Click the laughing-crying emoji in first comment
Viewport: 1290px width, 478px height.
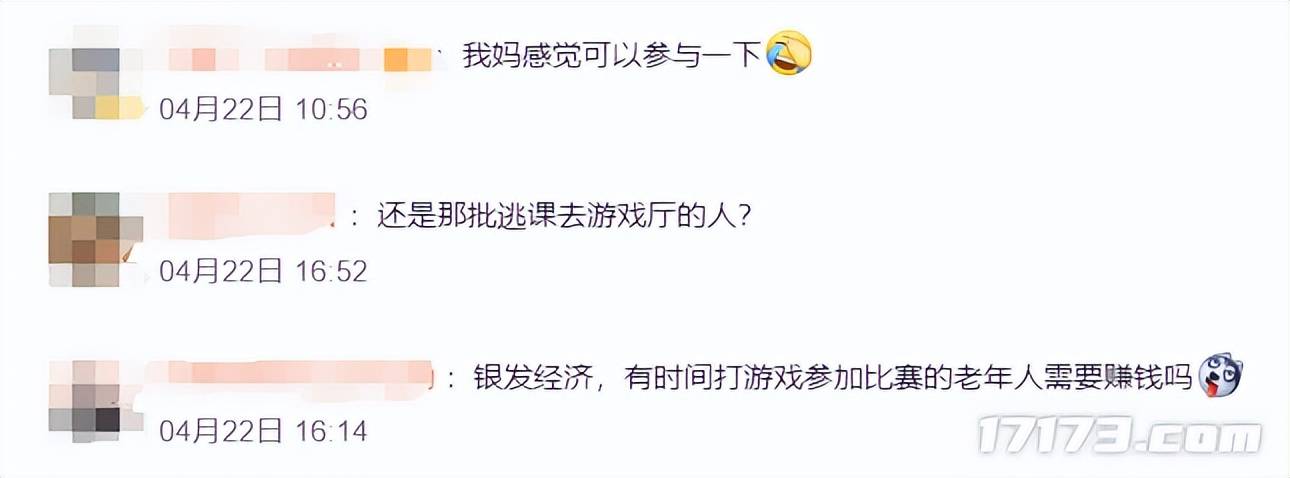coord(789,55)
